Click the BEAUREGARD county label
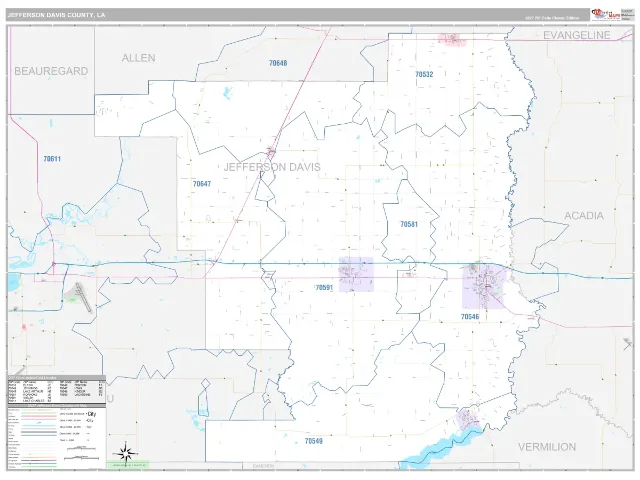The height and width of the screenshot is (480, 640). click(51, 71)
